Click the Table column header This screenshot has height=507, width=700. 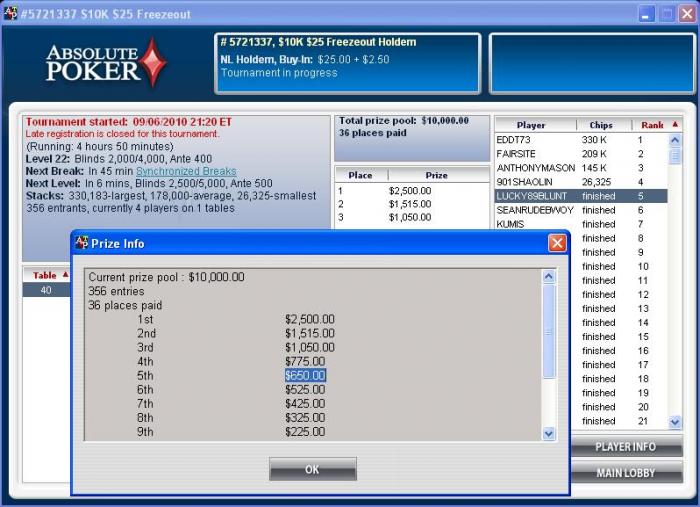47,275
